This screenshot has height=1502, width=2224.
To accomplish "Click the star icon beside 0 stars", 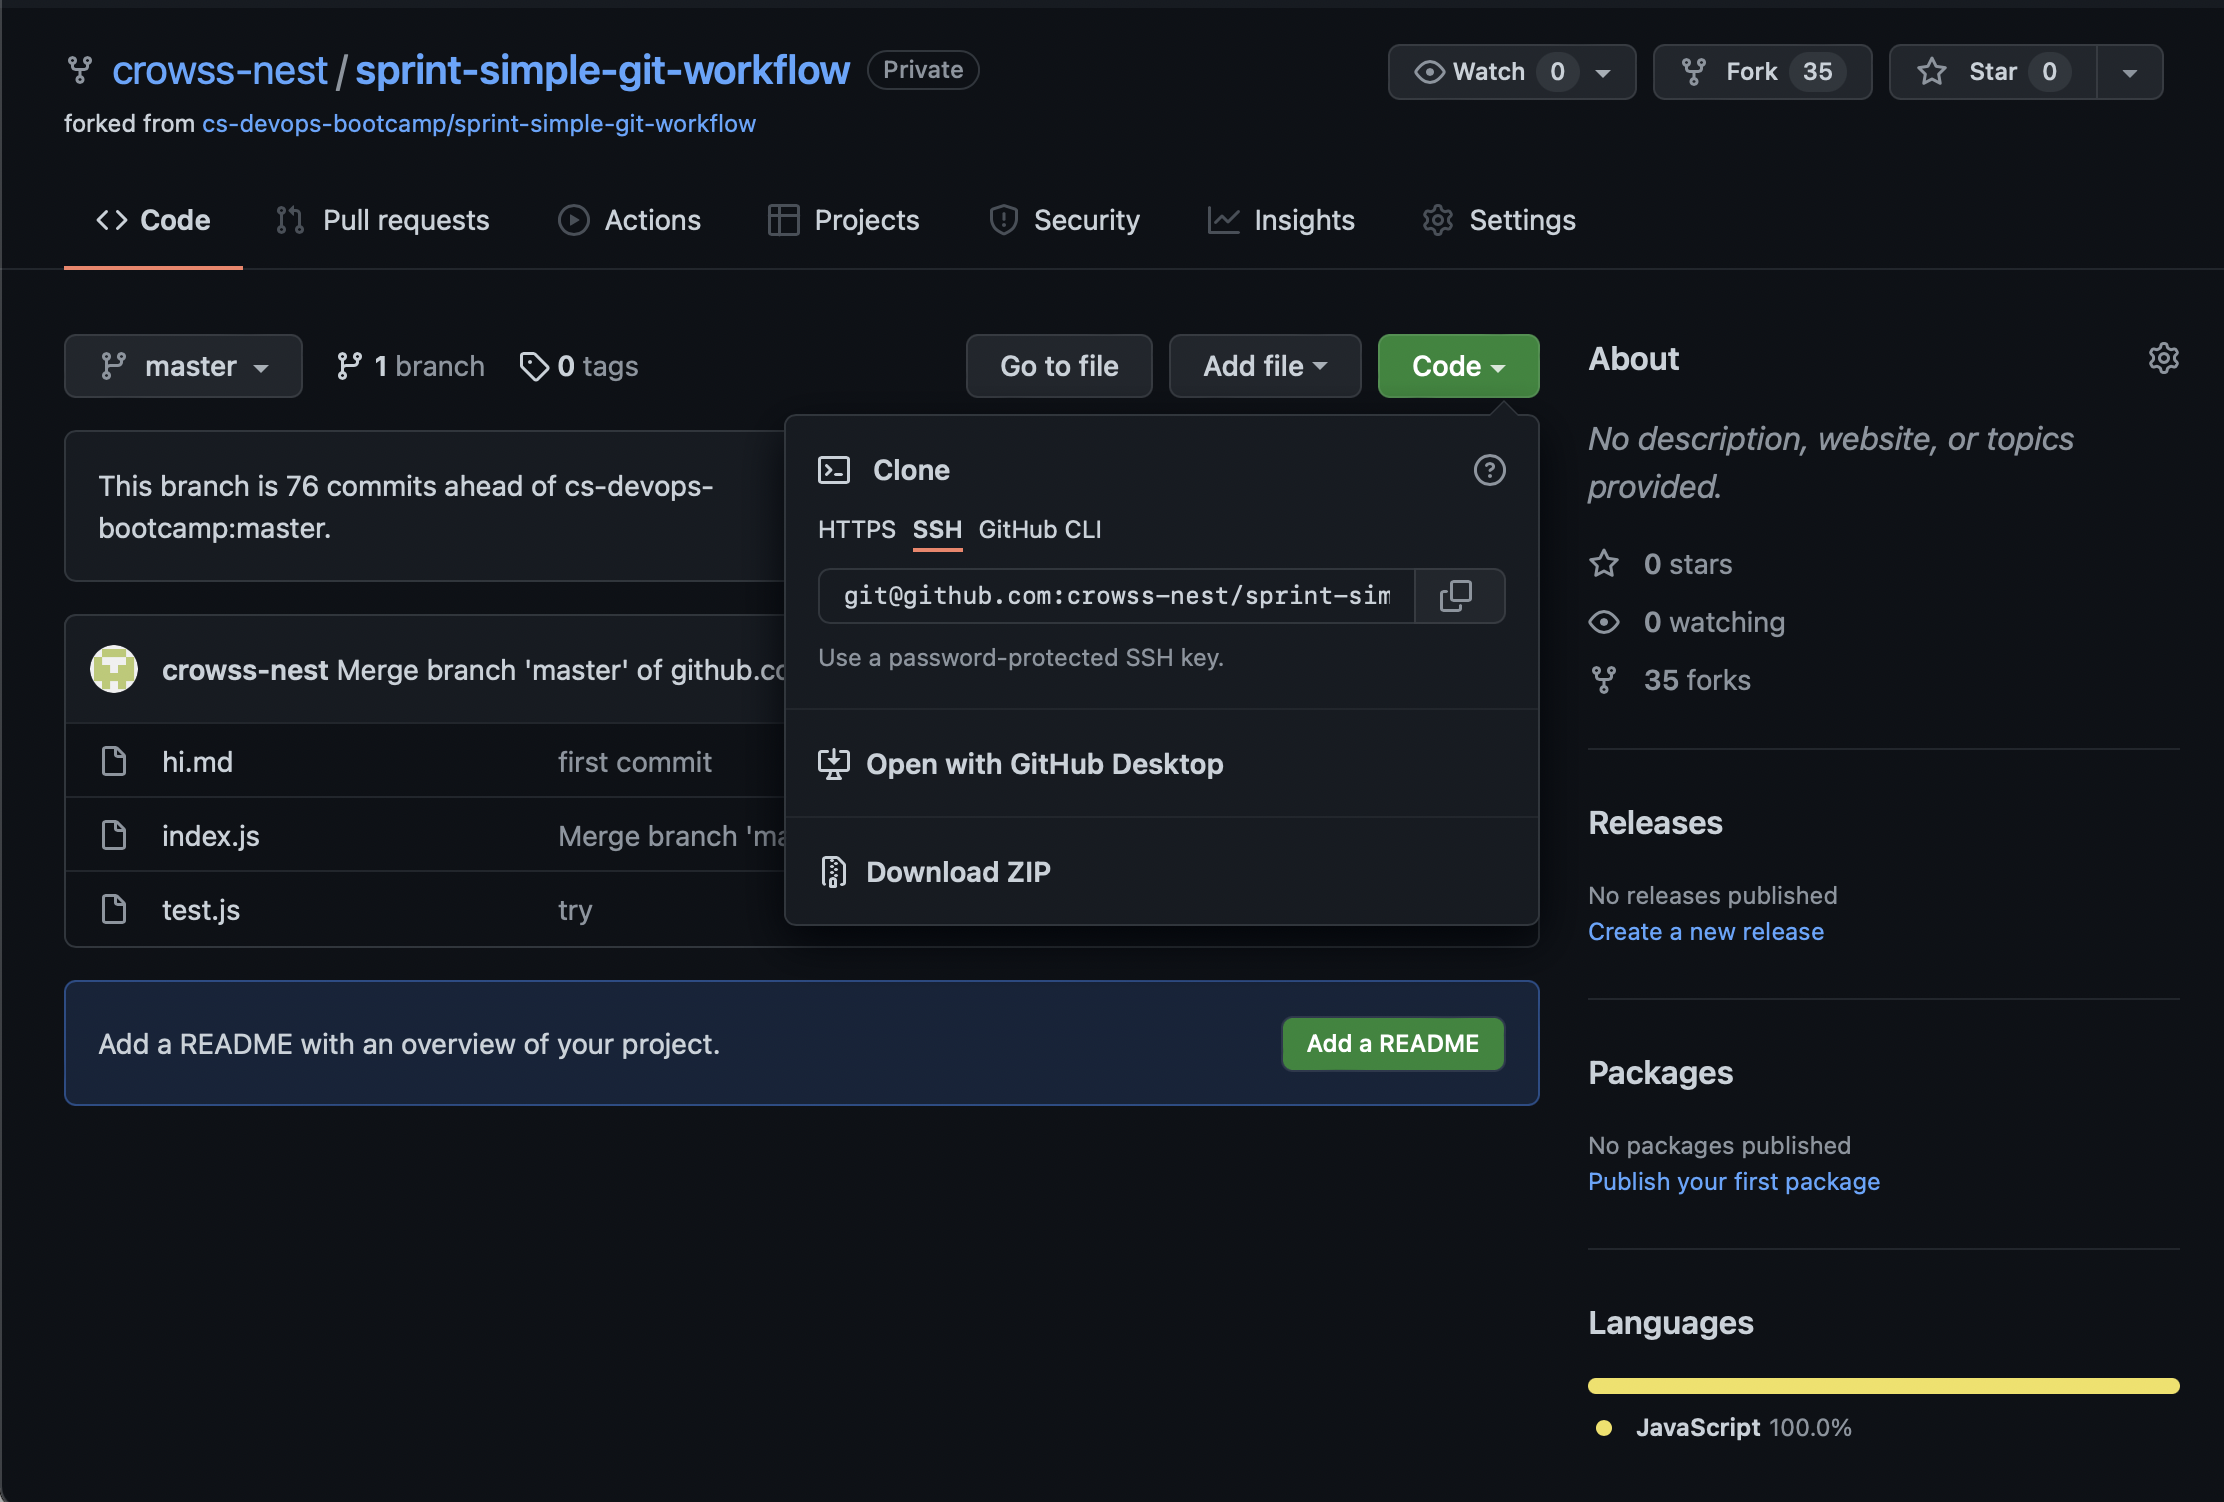I will [x=1604, y=564].
